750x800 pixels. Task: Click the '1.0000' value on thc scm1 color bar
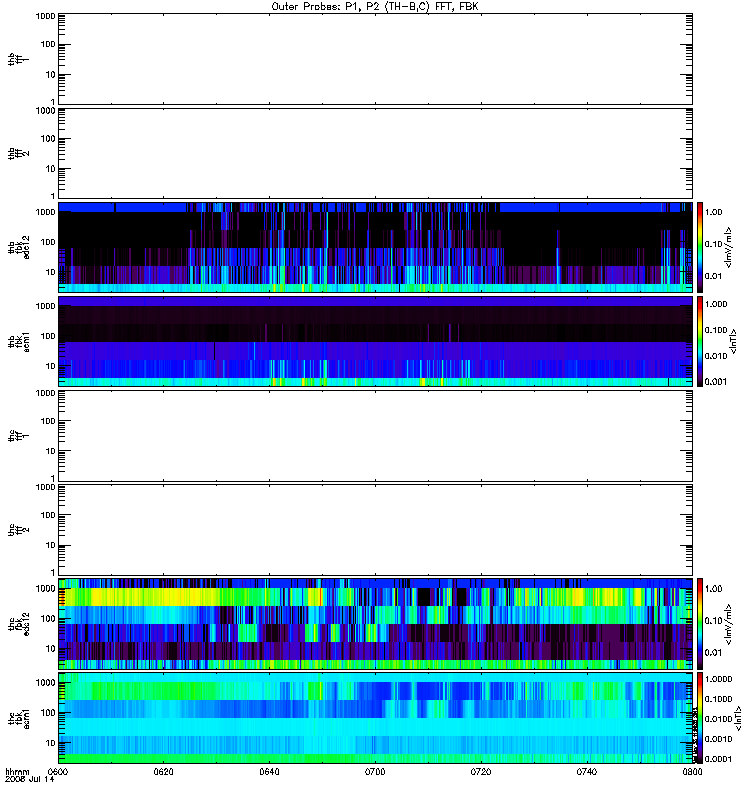718,679
